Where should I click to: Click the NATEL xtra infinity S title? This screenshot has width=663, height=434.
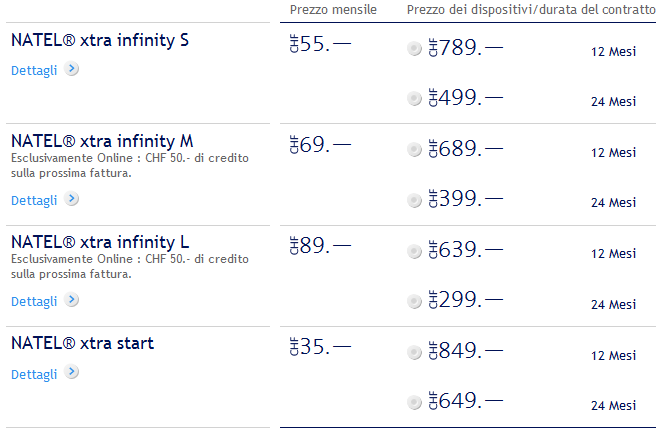[x=99, y=41]
